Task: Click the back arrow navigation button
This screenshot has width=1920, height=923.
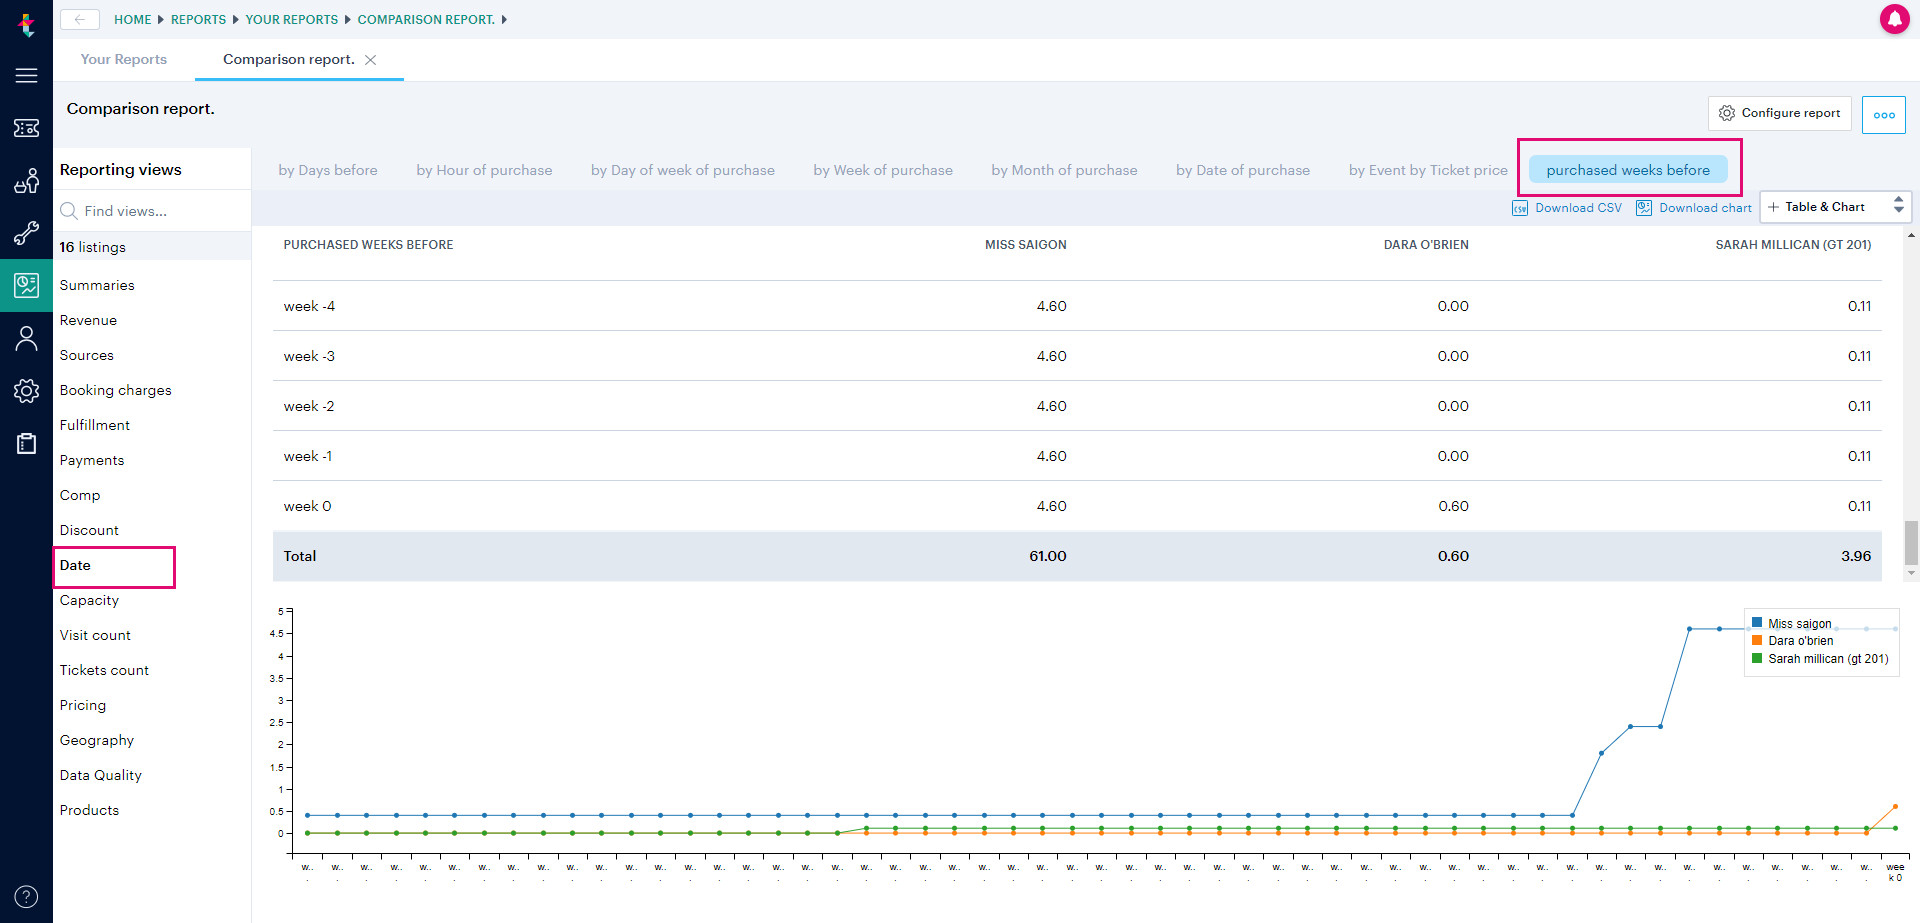Action: pyautogui.click(x=80, y=19)
